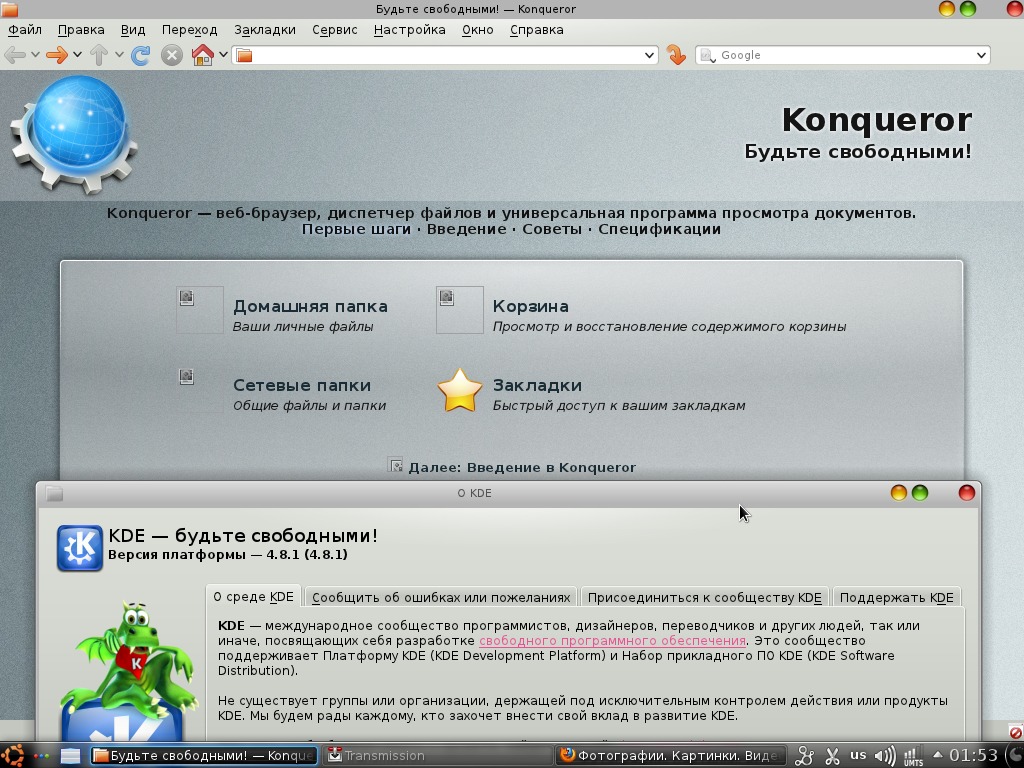This screenshot has width=1024, height=768.
Task: Go to the home location
Action: point(202,56)
